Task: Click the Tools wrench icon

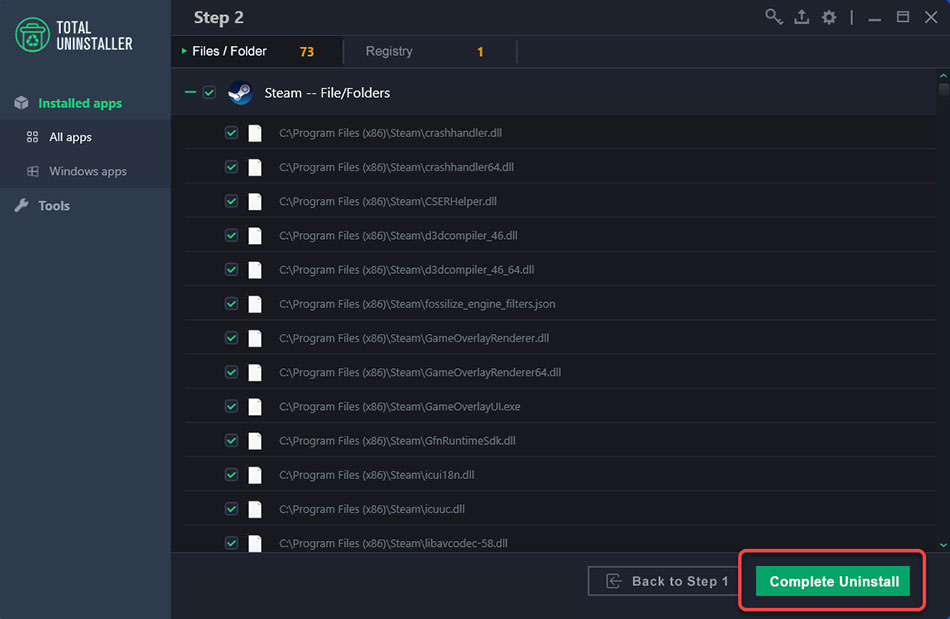Action: (22, 205)
